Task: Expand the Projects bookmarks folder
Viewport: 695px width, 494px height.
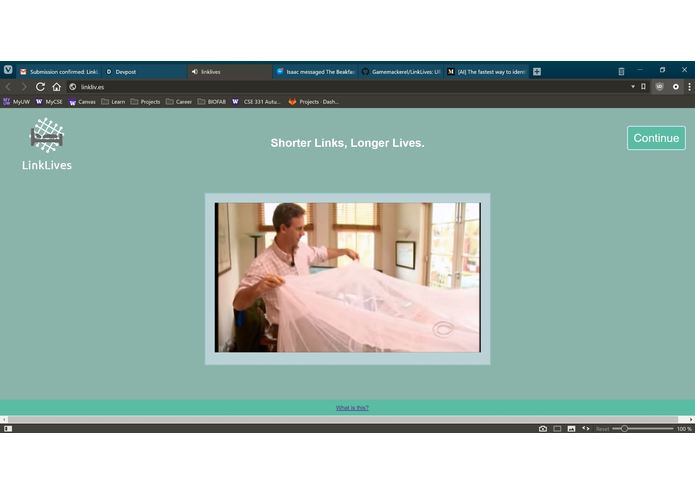Action: point(145,102)
